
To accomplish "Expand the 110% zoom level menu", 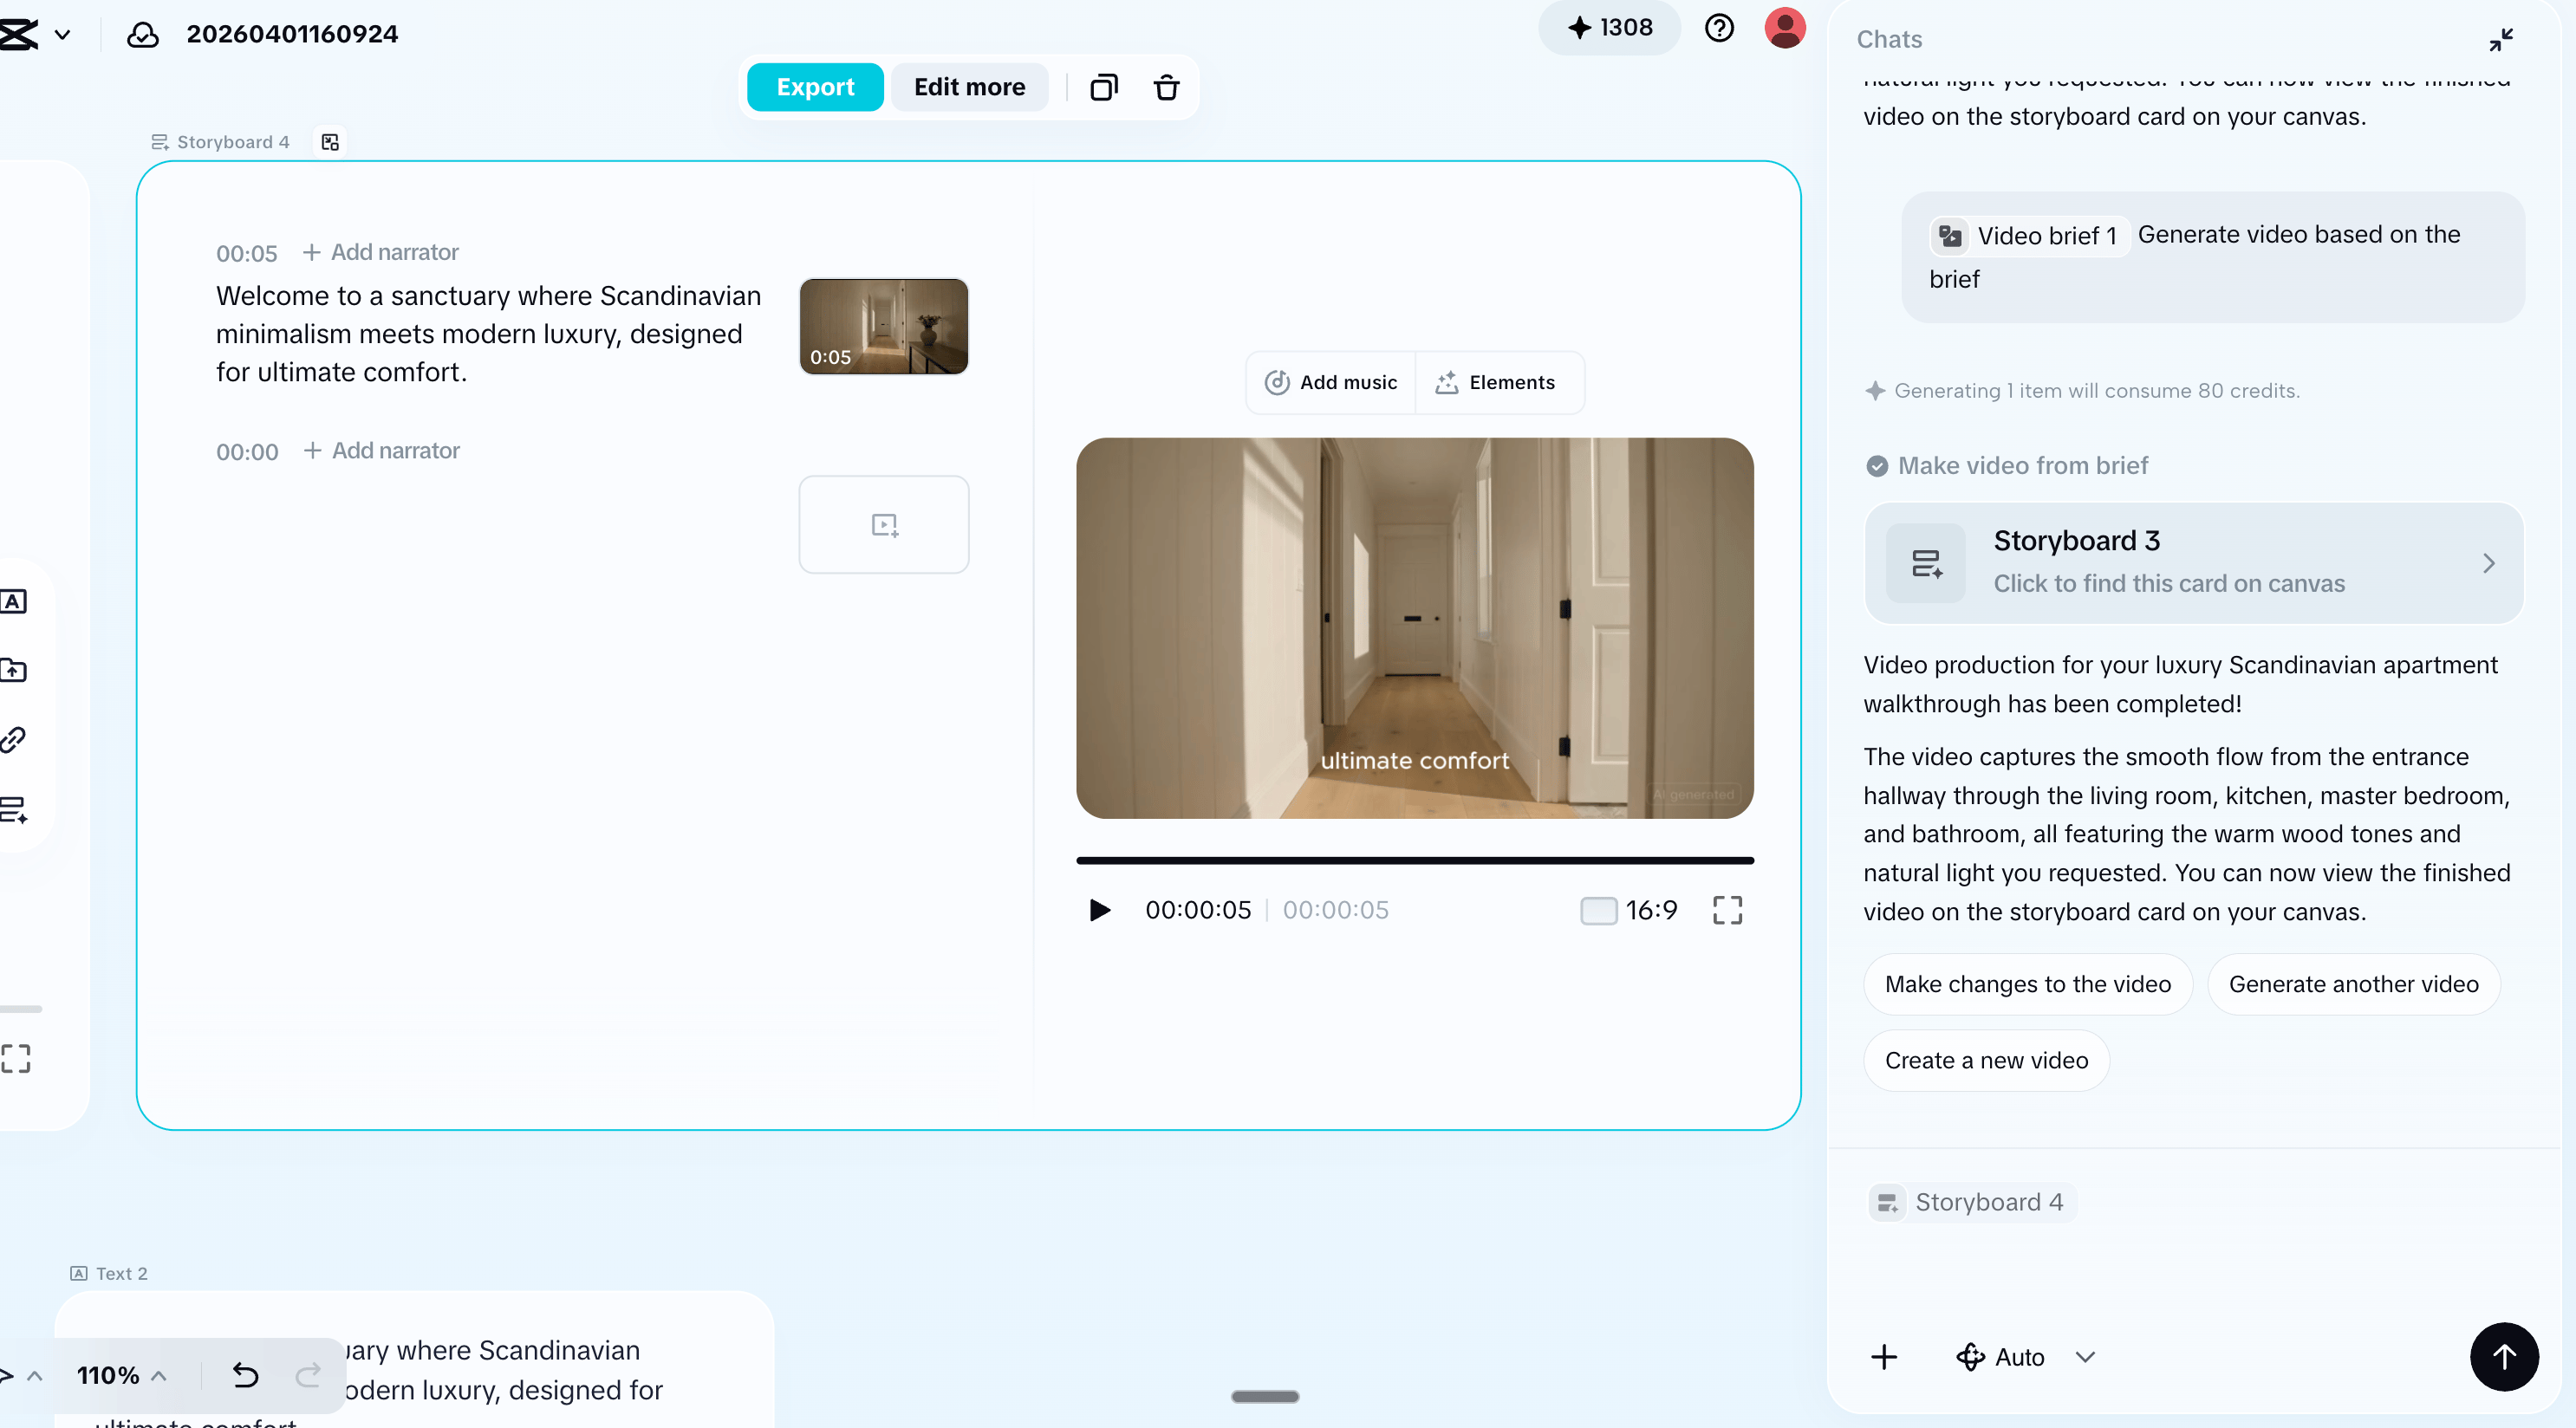I will (x=122, y=1375).
